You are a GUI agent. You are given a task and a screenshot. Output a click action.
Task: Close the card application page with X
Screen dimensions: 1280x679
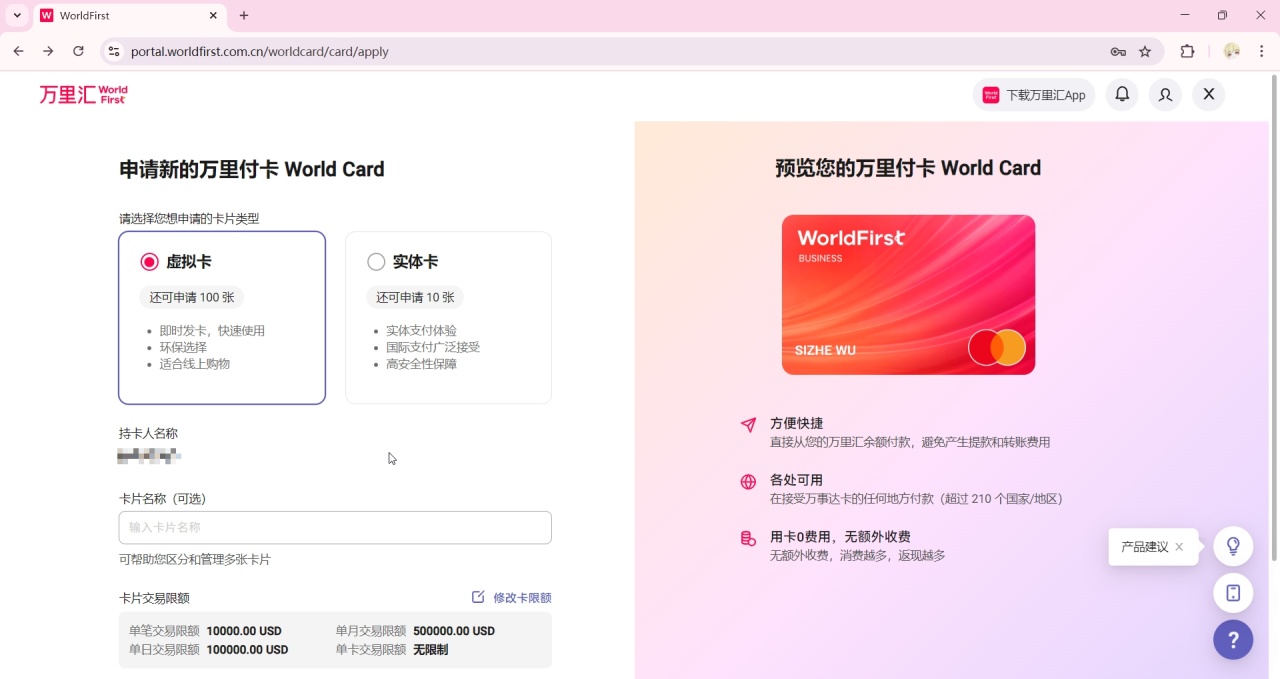coord(1209,94)
